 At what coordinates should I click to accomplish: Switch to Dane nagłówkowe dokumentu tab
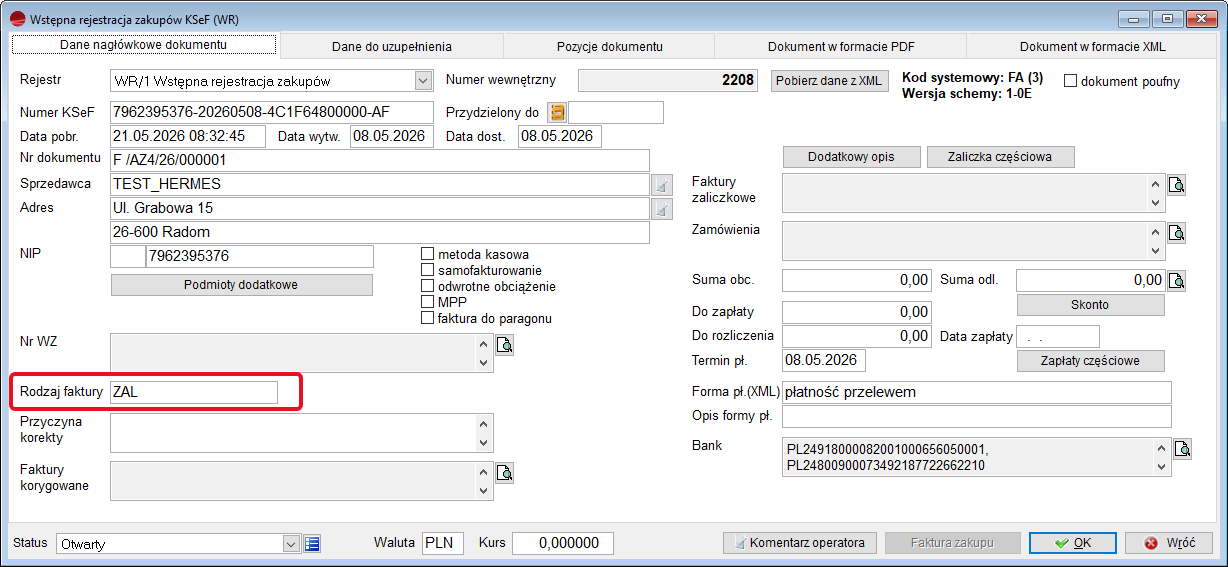coord(144,45)
